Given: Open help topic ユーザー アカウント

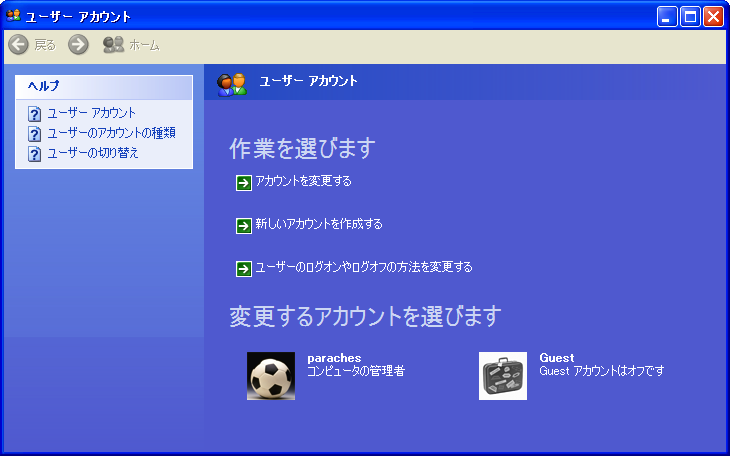Looking at the screenshot, I should tap(92, 113).
